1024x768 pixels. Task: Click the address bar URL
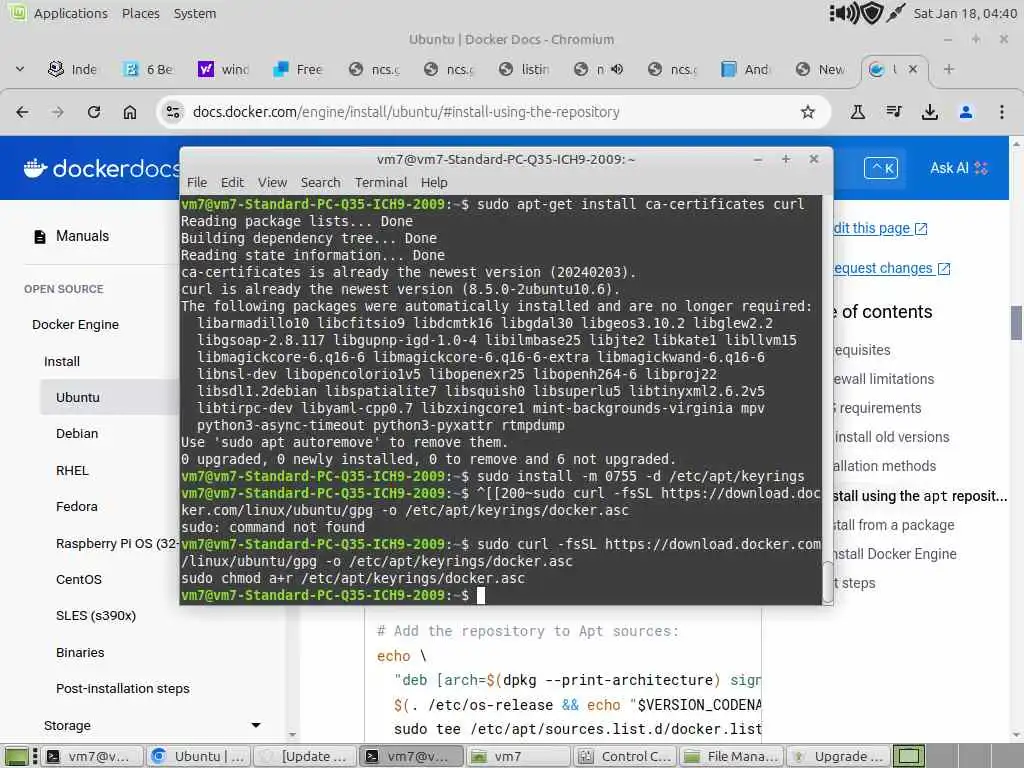406,112
